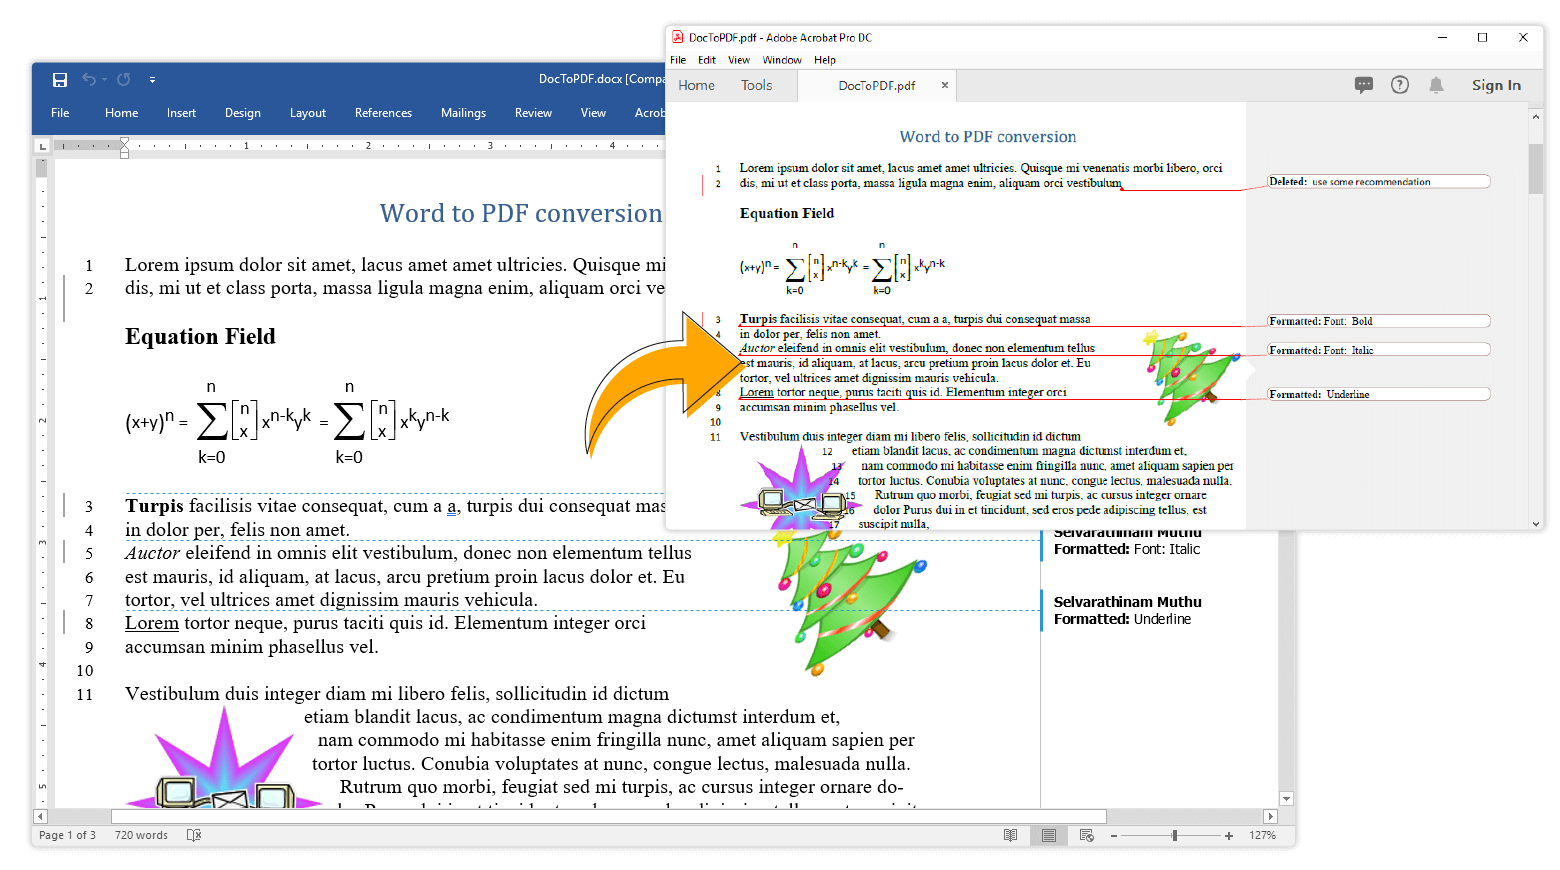Click the Christmas tree image in PDF

tap(1190, 377)
